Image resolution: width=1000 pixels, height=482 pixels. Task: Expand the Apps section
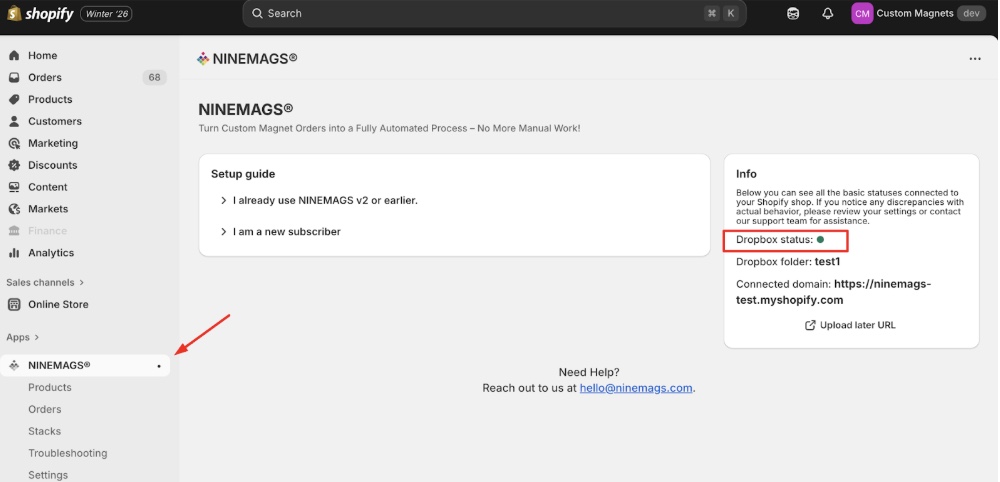23,337
